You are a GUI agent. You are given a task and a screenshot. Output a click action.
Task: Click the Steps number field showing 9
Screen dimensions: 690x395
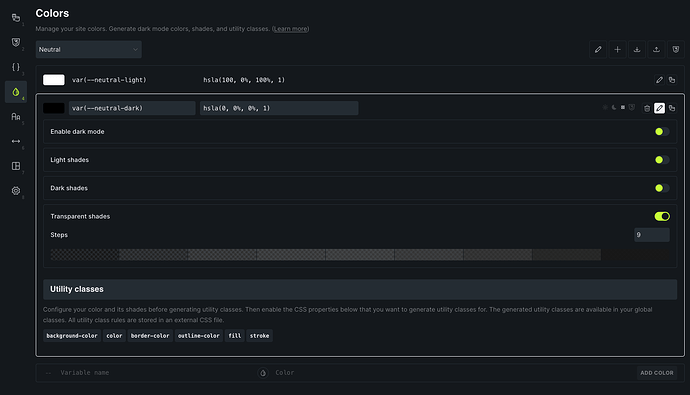[x=652, y=235]
